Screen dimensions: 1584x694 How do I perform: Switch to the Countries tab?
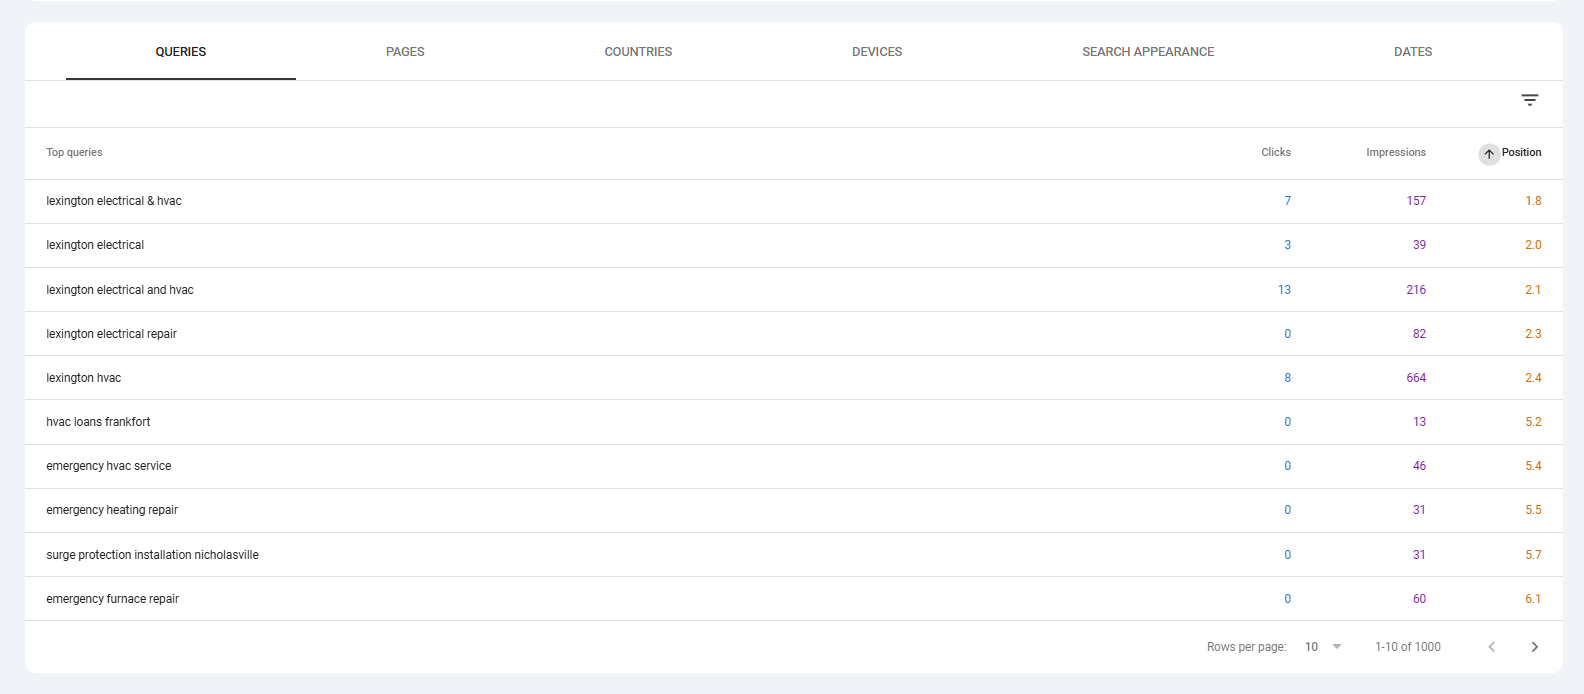638,52
